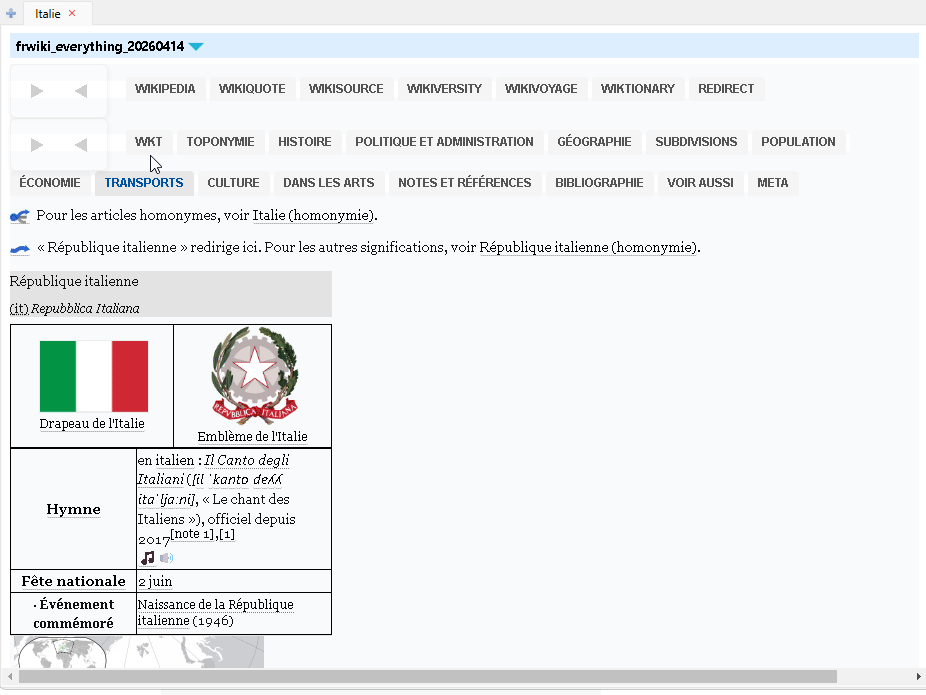The width and height of the screenshot is (926, 695).
Task: Click right arrow beside WKT row
Action: [38, 145]
